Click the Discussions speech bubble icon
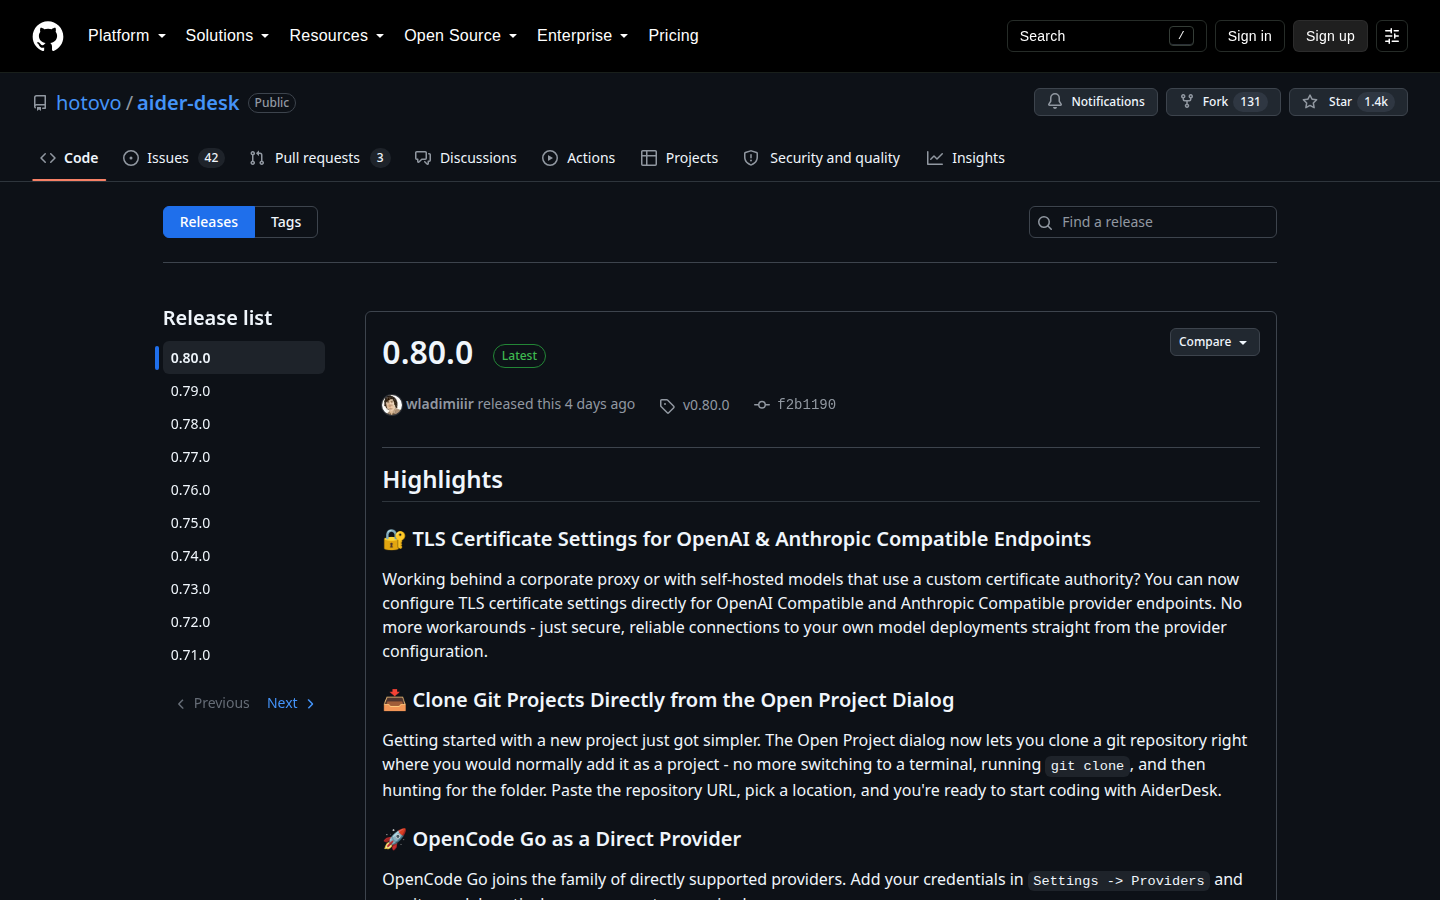 click(423, 158)
